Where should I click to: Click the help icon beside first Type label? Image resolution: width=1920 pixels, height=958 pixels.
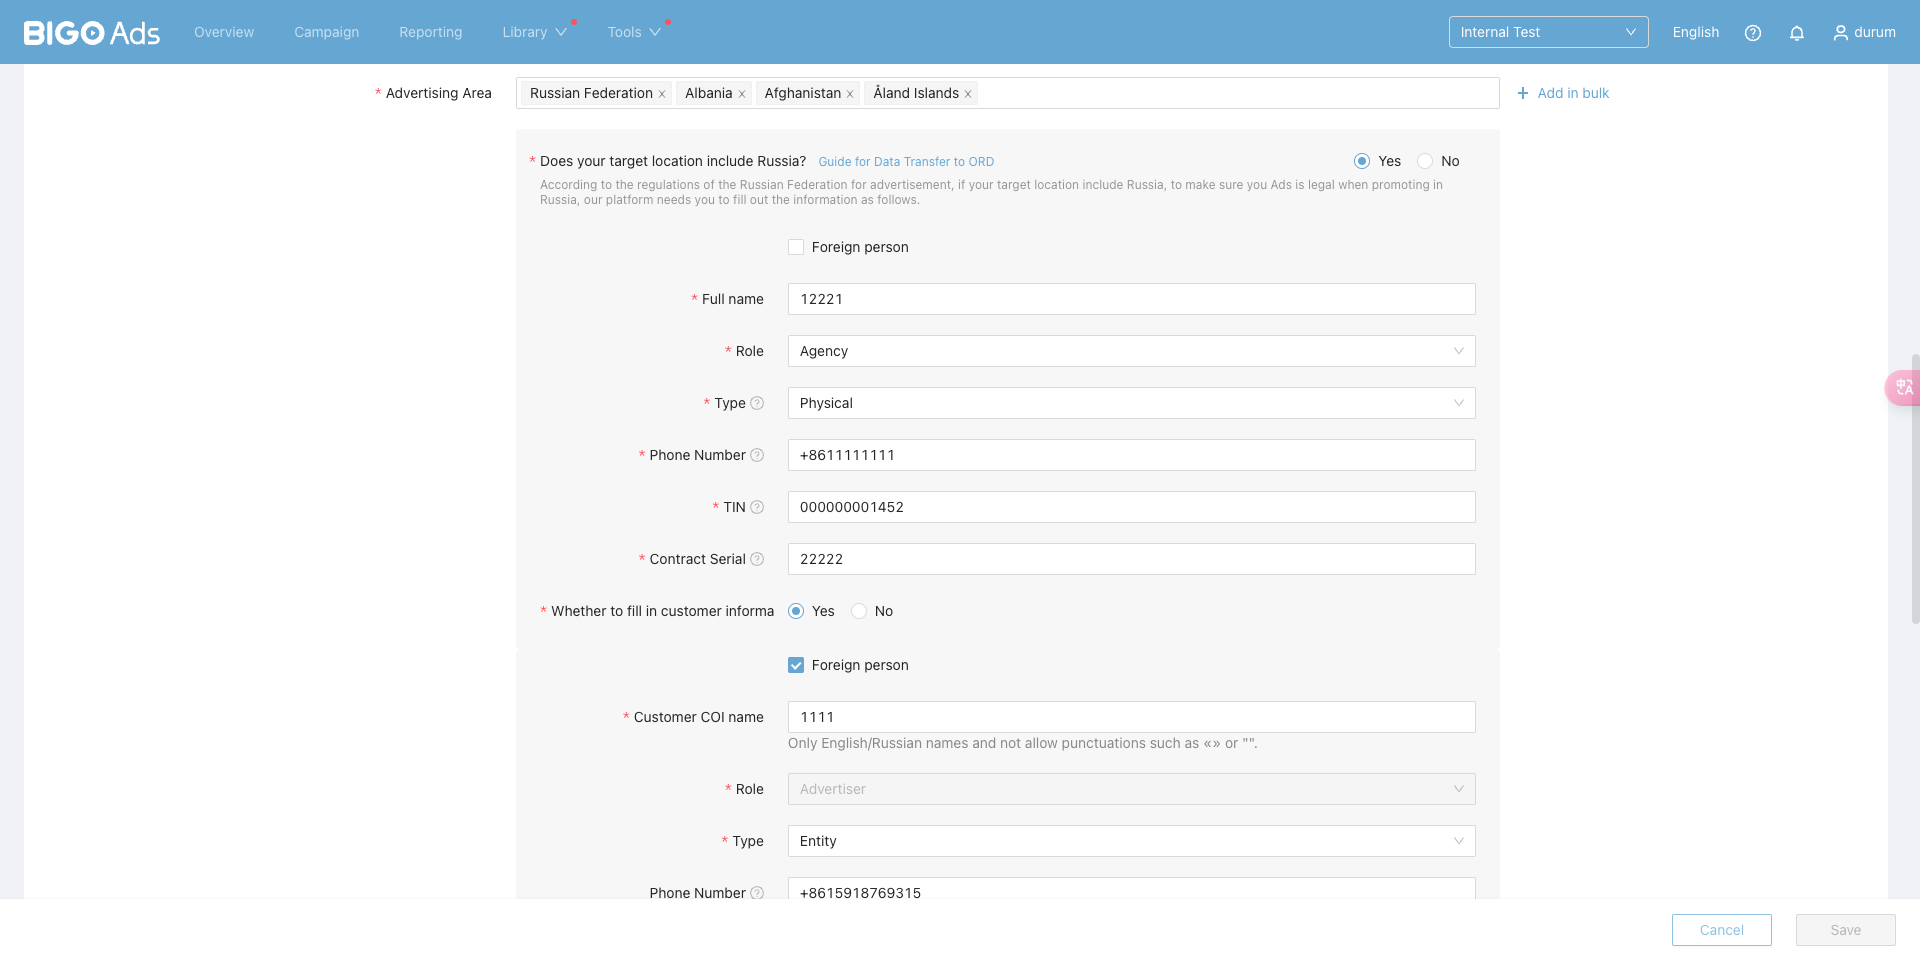point(757,403)
